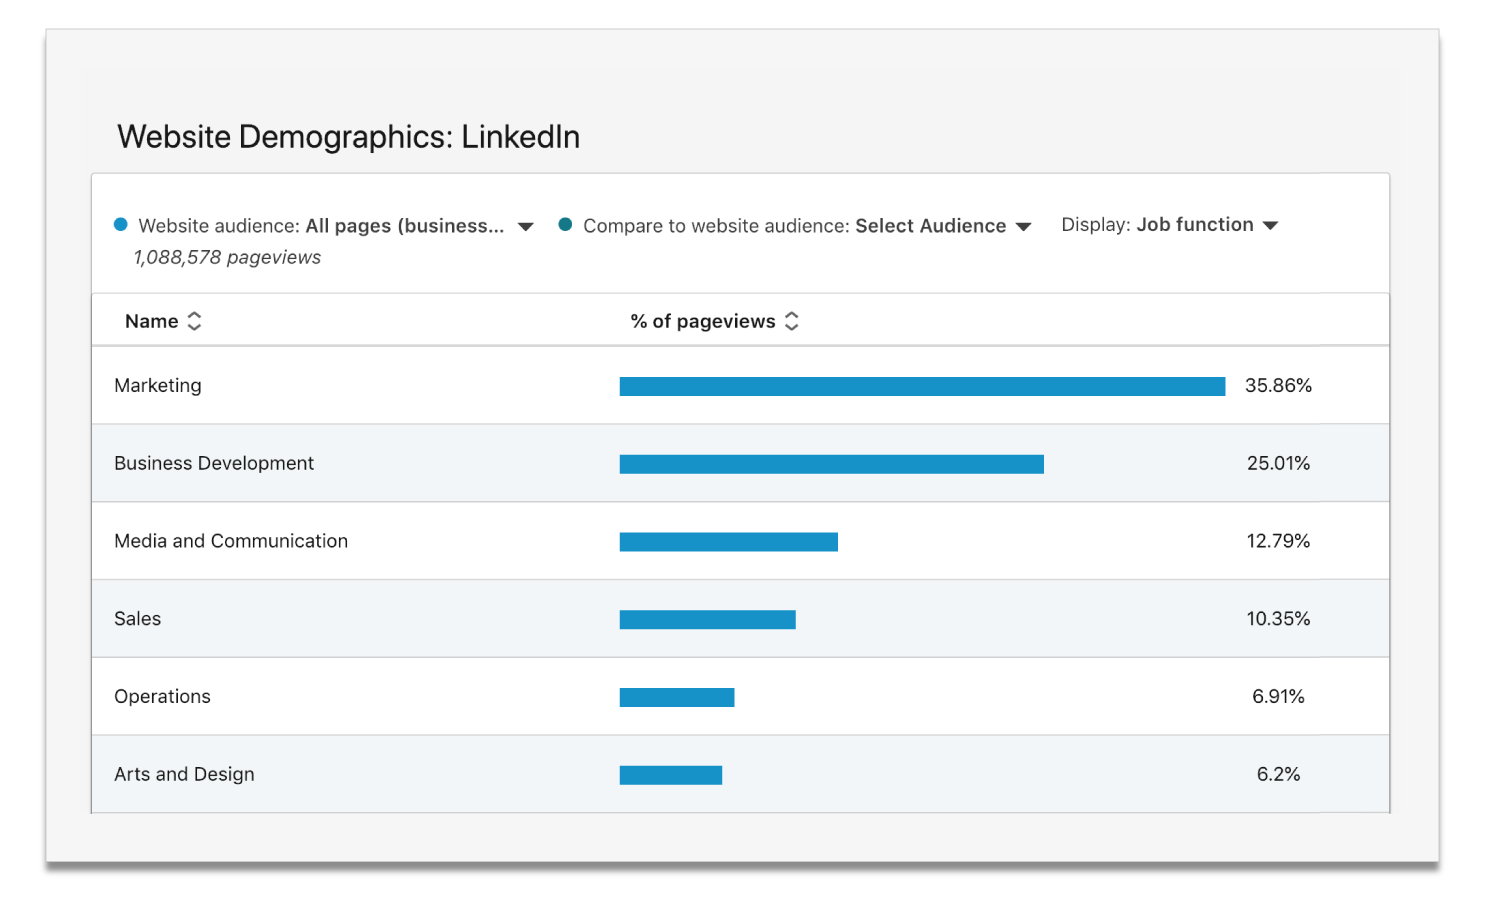Click the teal Compare audience dot
Screen dimensions: 1488x920
pos(565,225)
